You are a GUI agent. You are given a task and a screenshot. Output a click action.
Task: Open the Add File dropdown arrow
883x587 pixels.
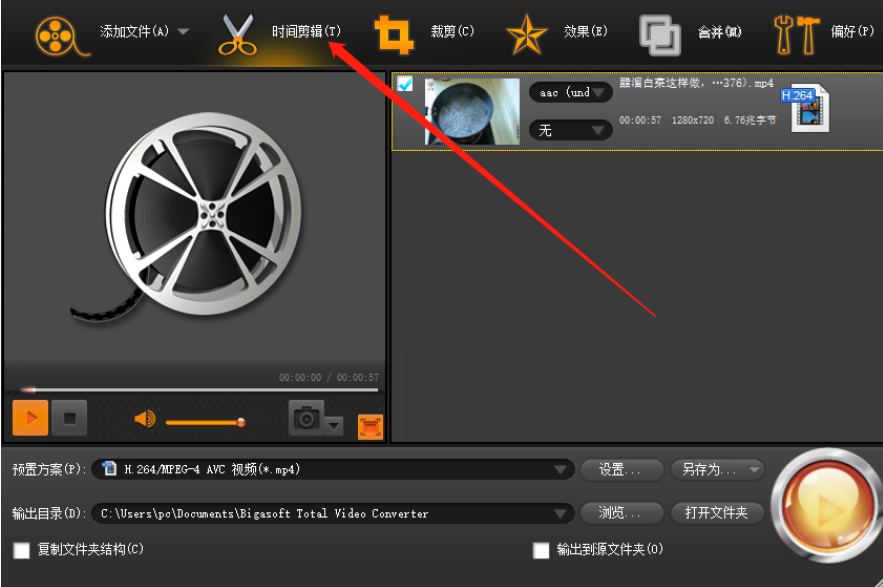coord(184,32)
